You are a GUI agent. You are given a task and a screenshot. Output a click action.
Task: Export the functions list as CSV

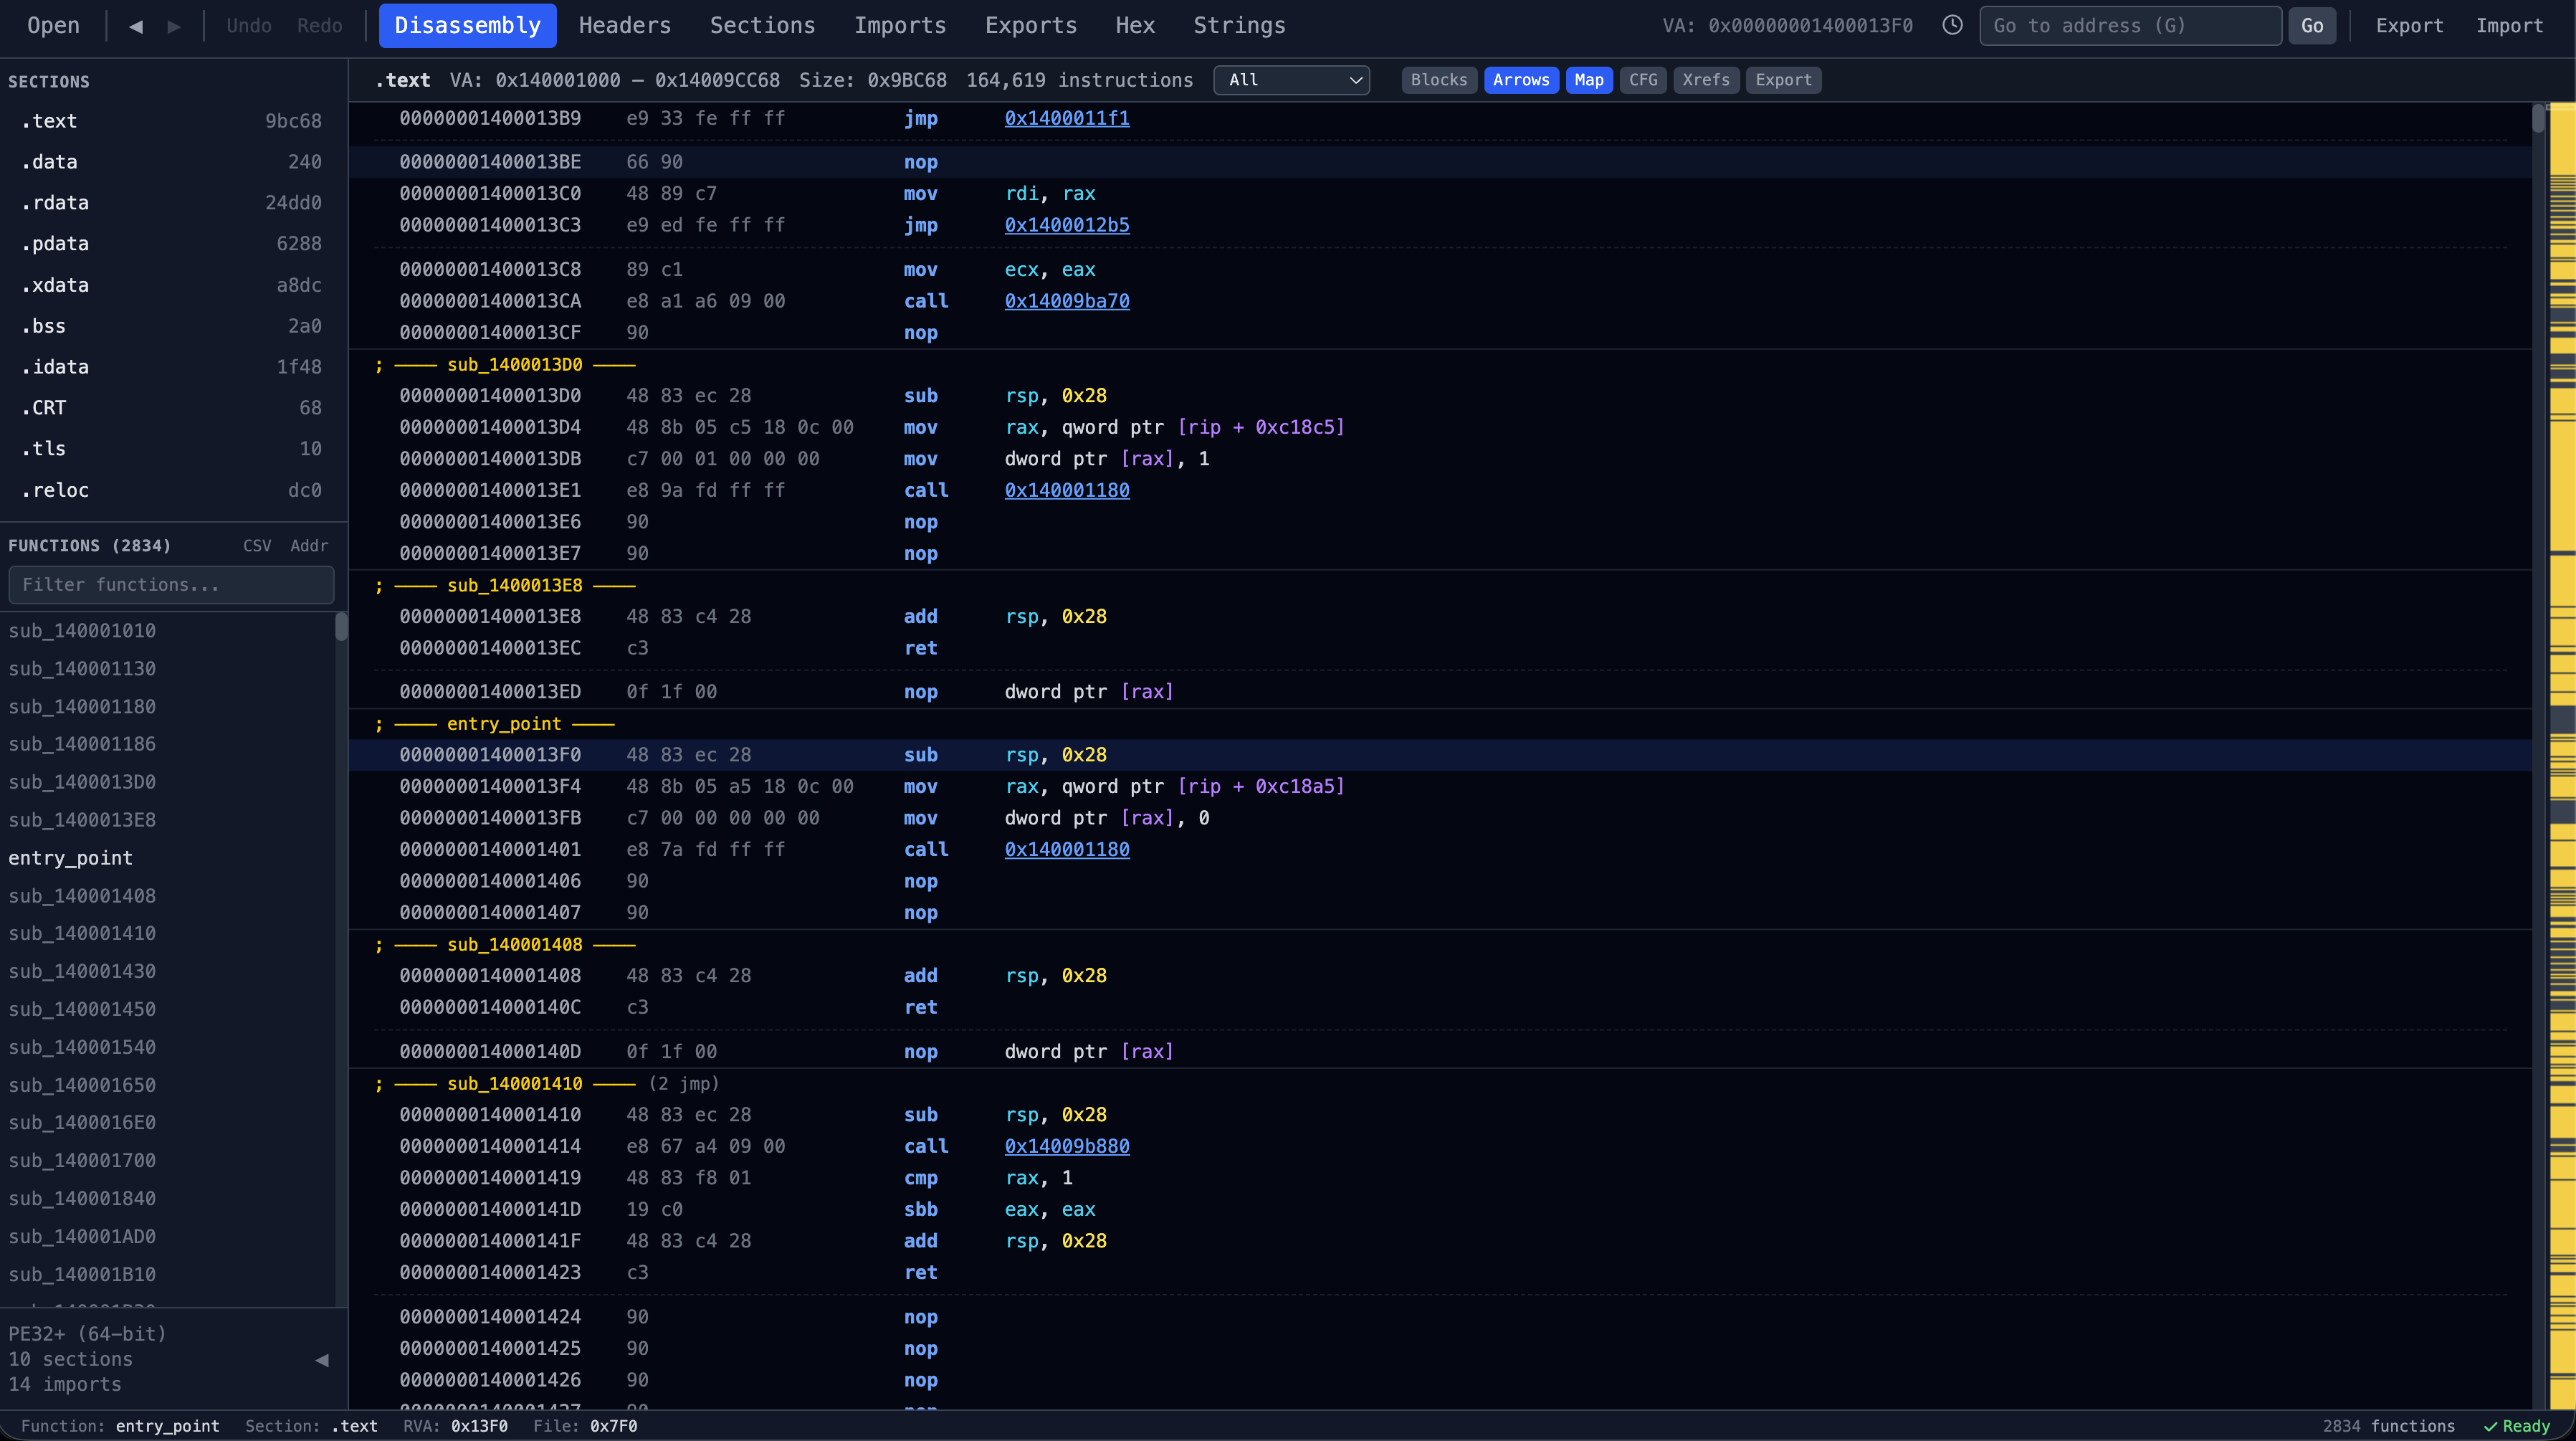tap(257, 545)
